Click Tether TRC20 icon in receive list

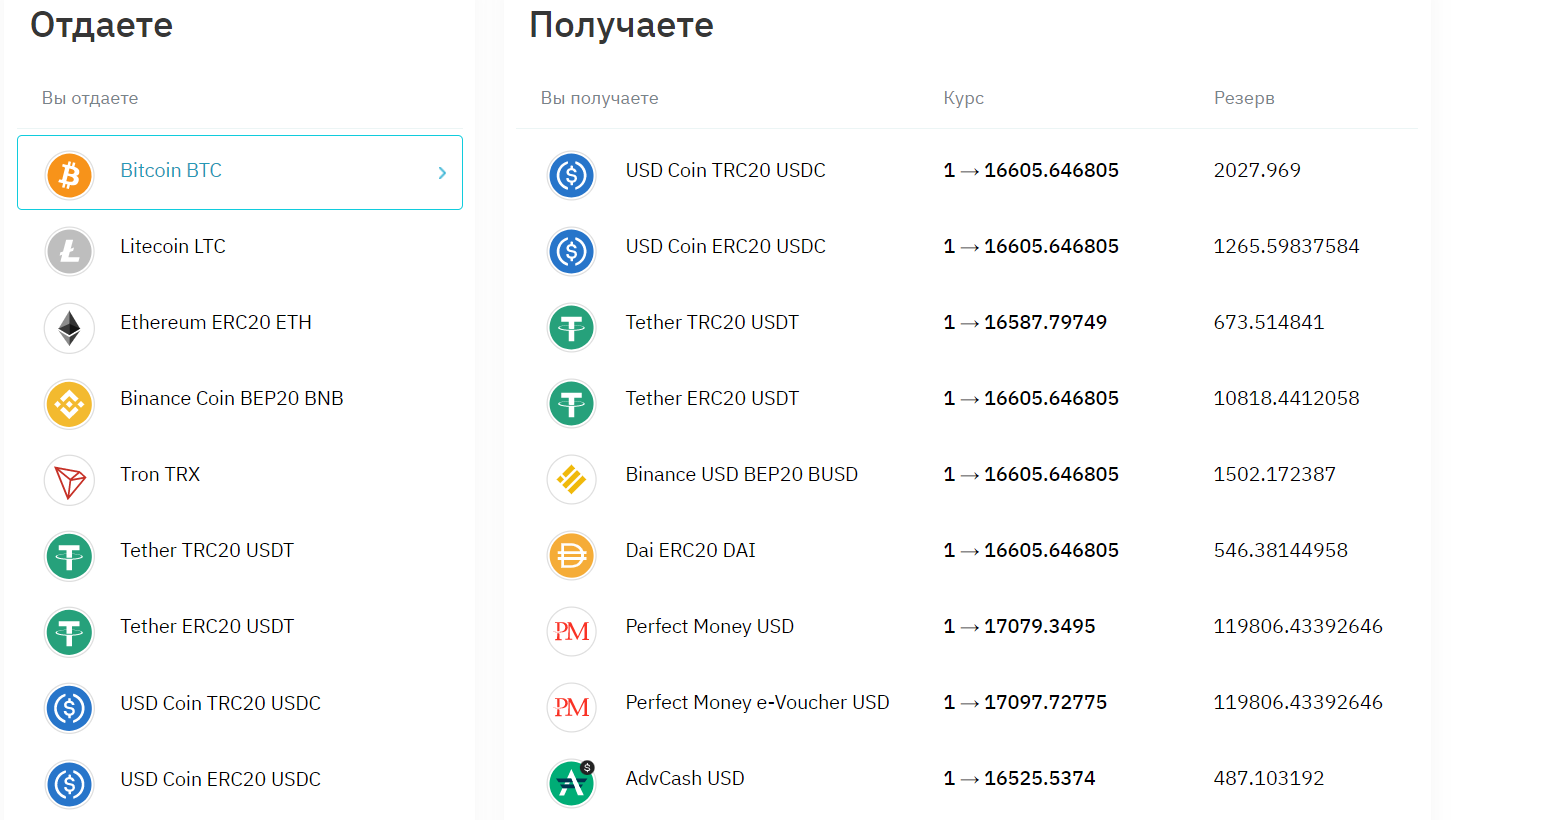(x=571, y=327)
